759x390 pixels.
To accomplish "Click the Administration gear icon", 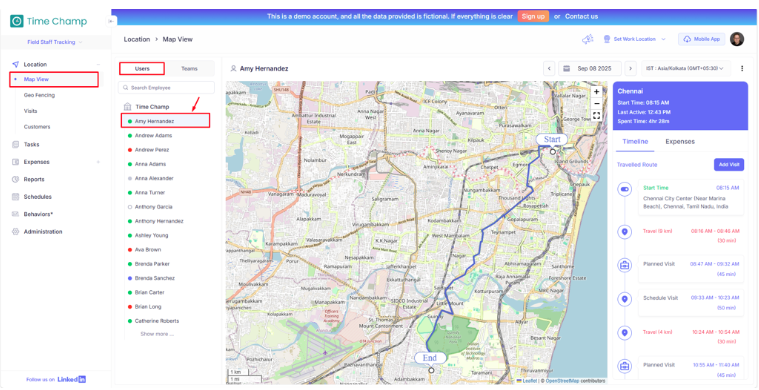I will point(15,232).
